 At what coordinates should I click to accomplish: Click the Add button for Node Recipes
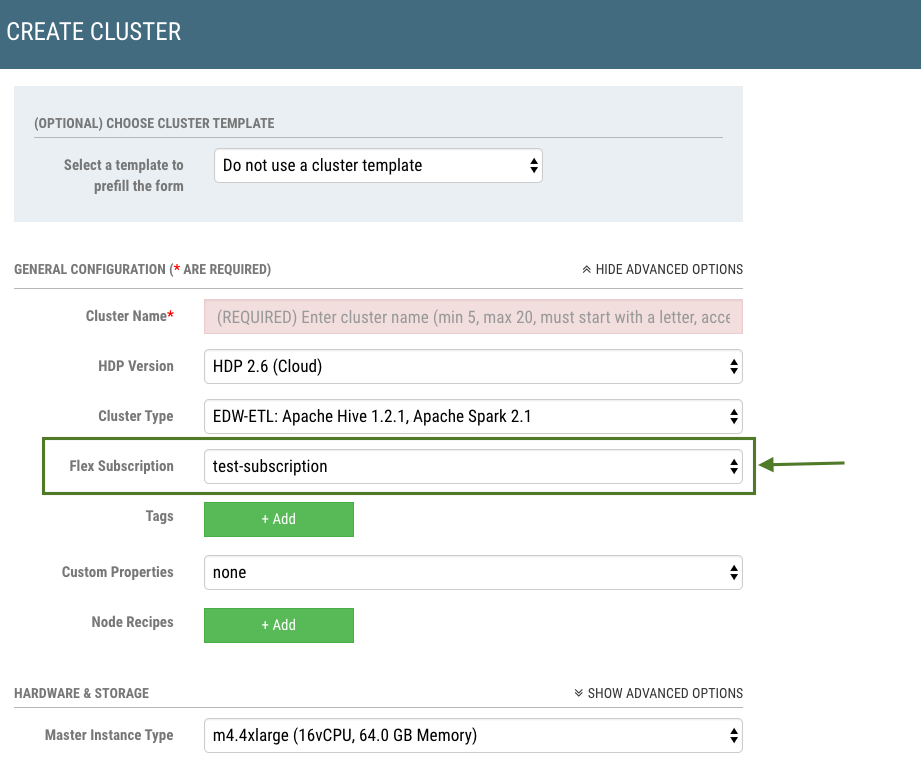279,625
